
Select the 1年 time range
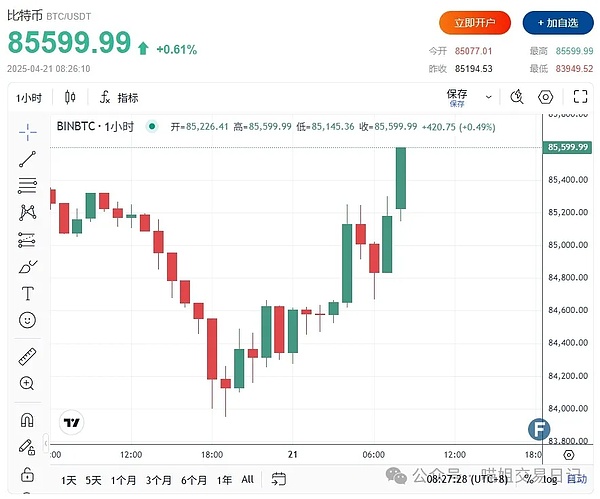click(224, 480)
